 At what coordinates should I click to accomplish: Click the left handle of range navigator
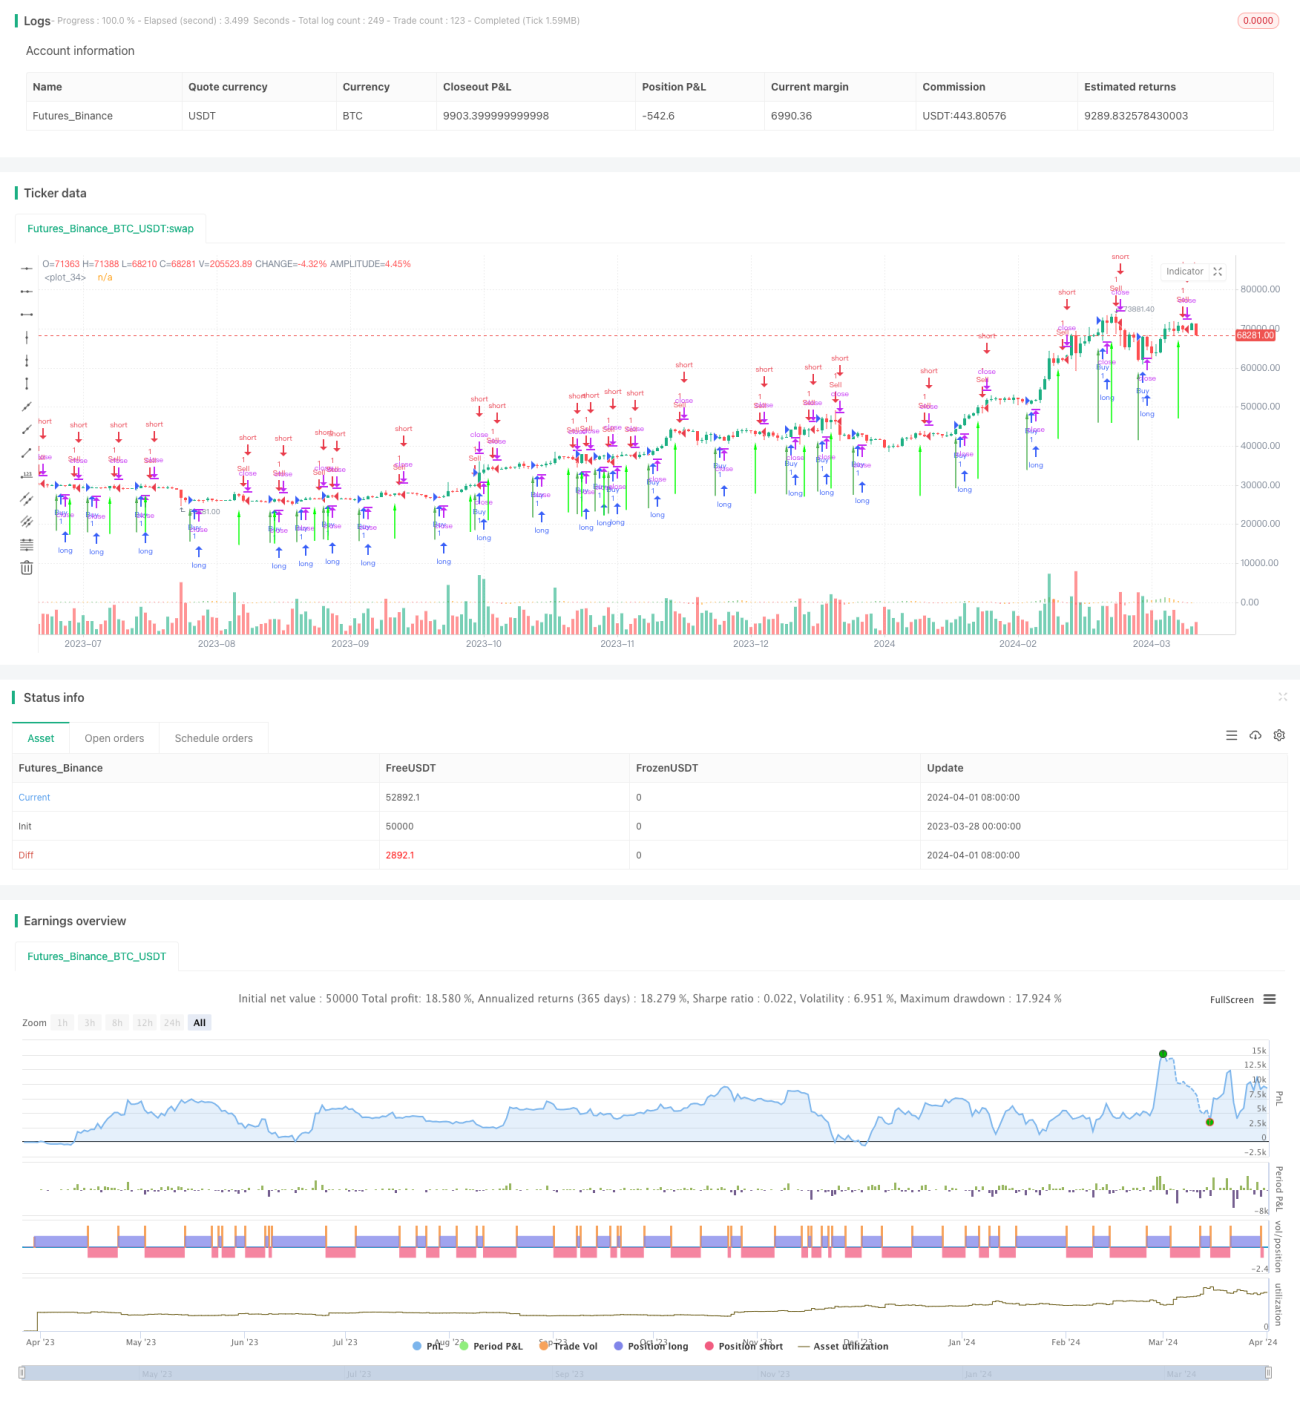tap(22, 1373)
